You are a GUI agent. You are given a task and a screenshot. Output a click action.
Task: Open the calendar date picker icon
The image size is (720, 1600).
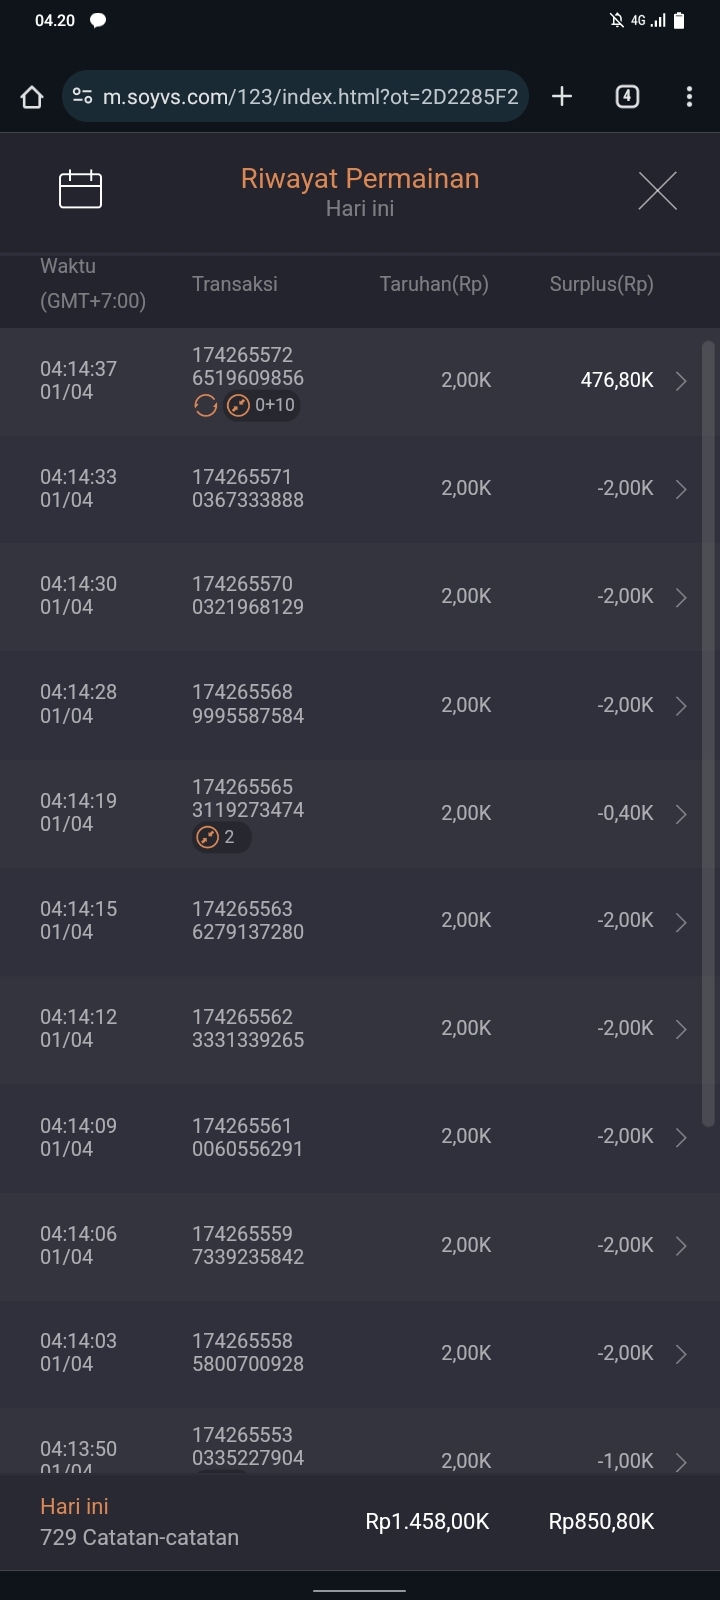point(80,189)
